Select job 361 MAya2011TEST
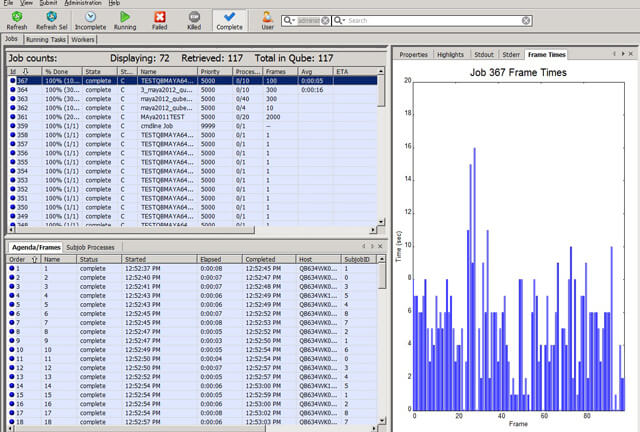This screenshot has width=640, height=432. tap(192, 117)
